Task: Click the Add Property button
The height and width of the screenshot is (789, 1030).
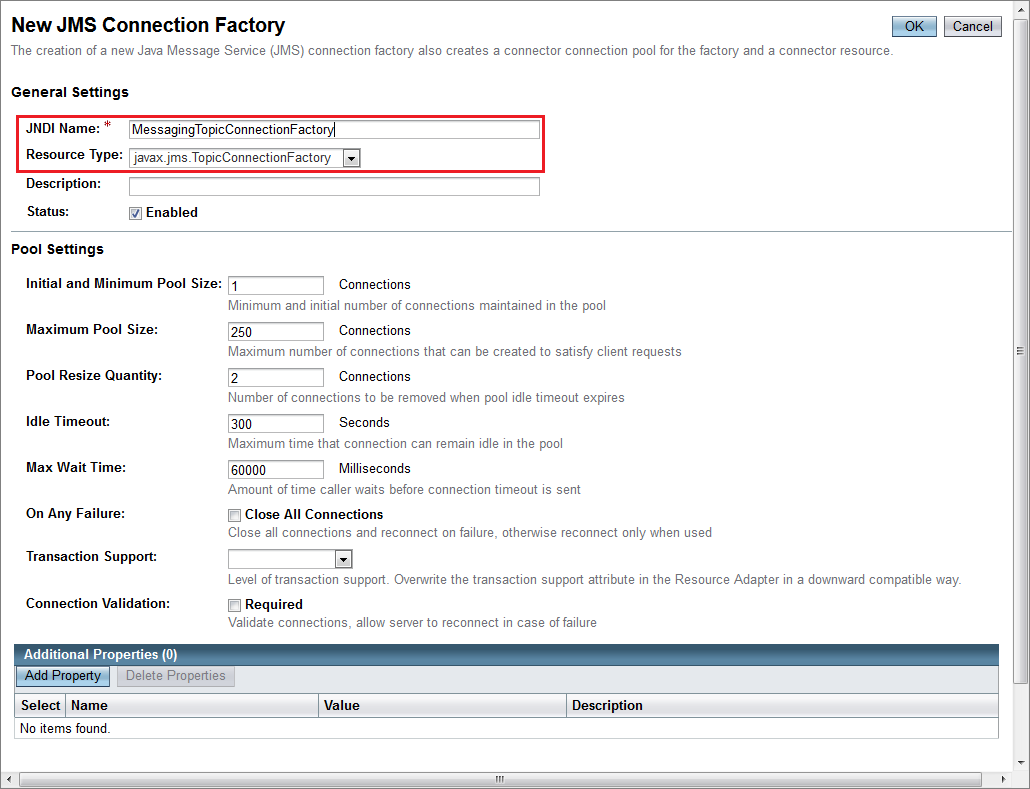Action: [63, 676]
